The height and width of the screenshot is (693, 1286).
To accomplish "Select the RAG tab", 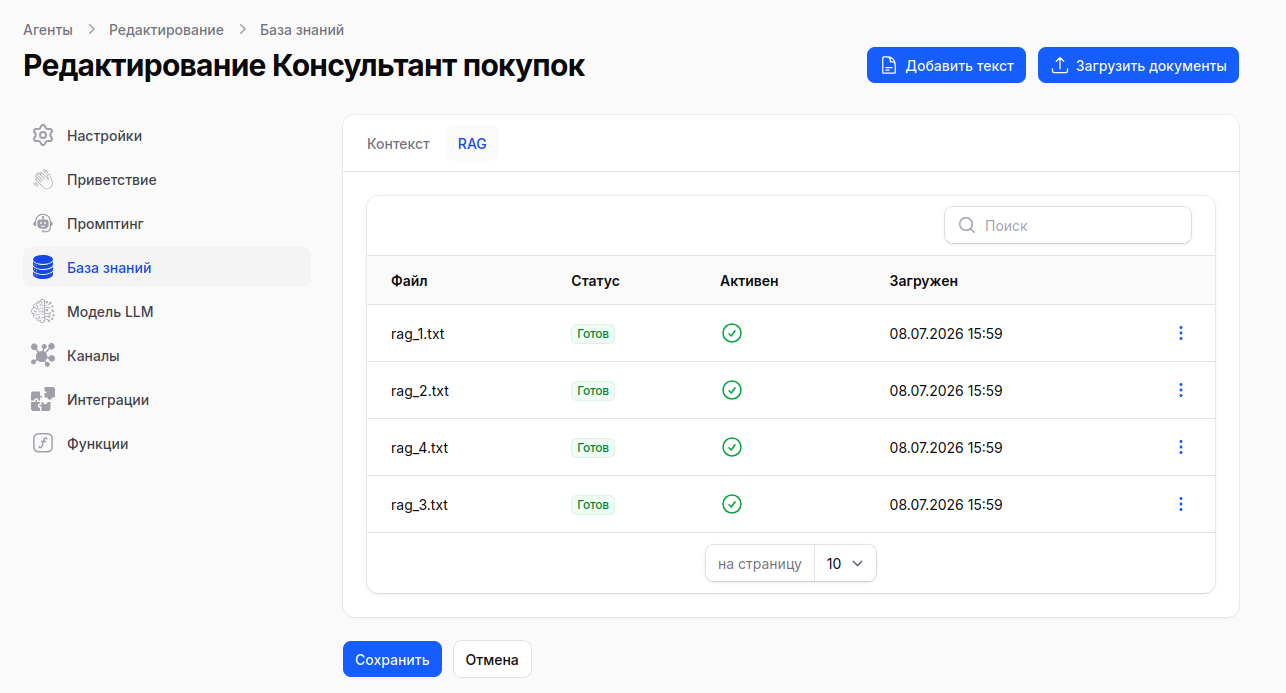I will [x=472, y=144].
